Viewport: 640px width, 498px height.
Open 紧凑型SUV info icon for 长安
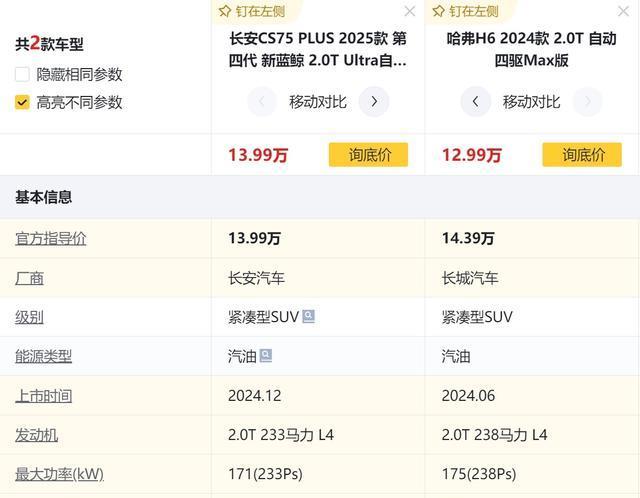coord(309,316)
